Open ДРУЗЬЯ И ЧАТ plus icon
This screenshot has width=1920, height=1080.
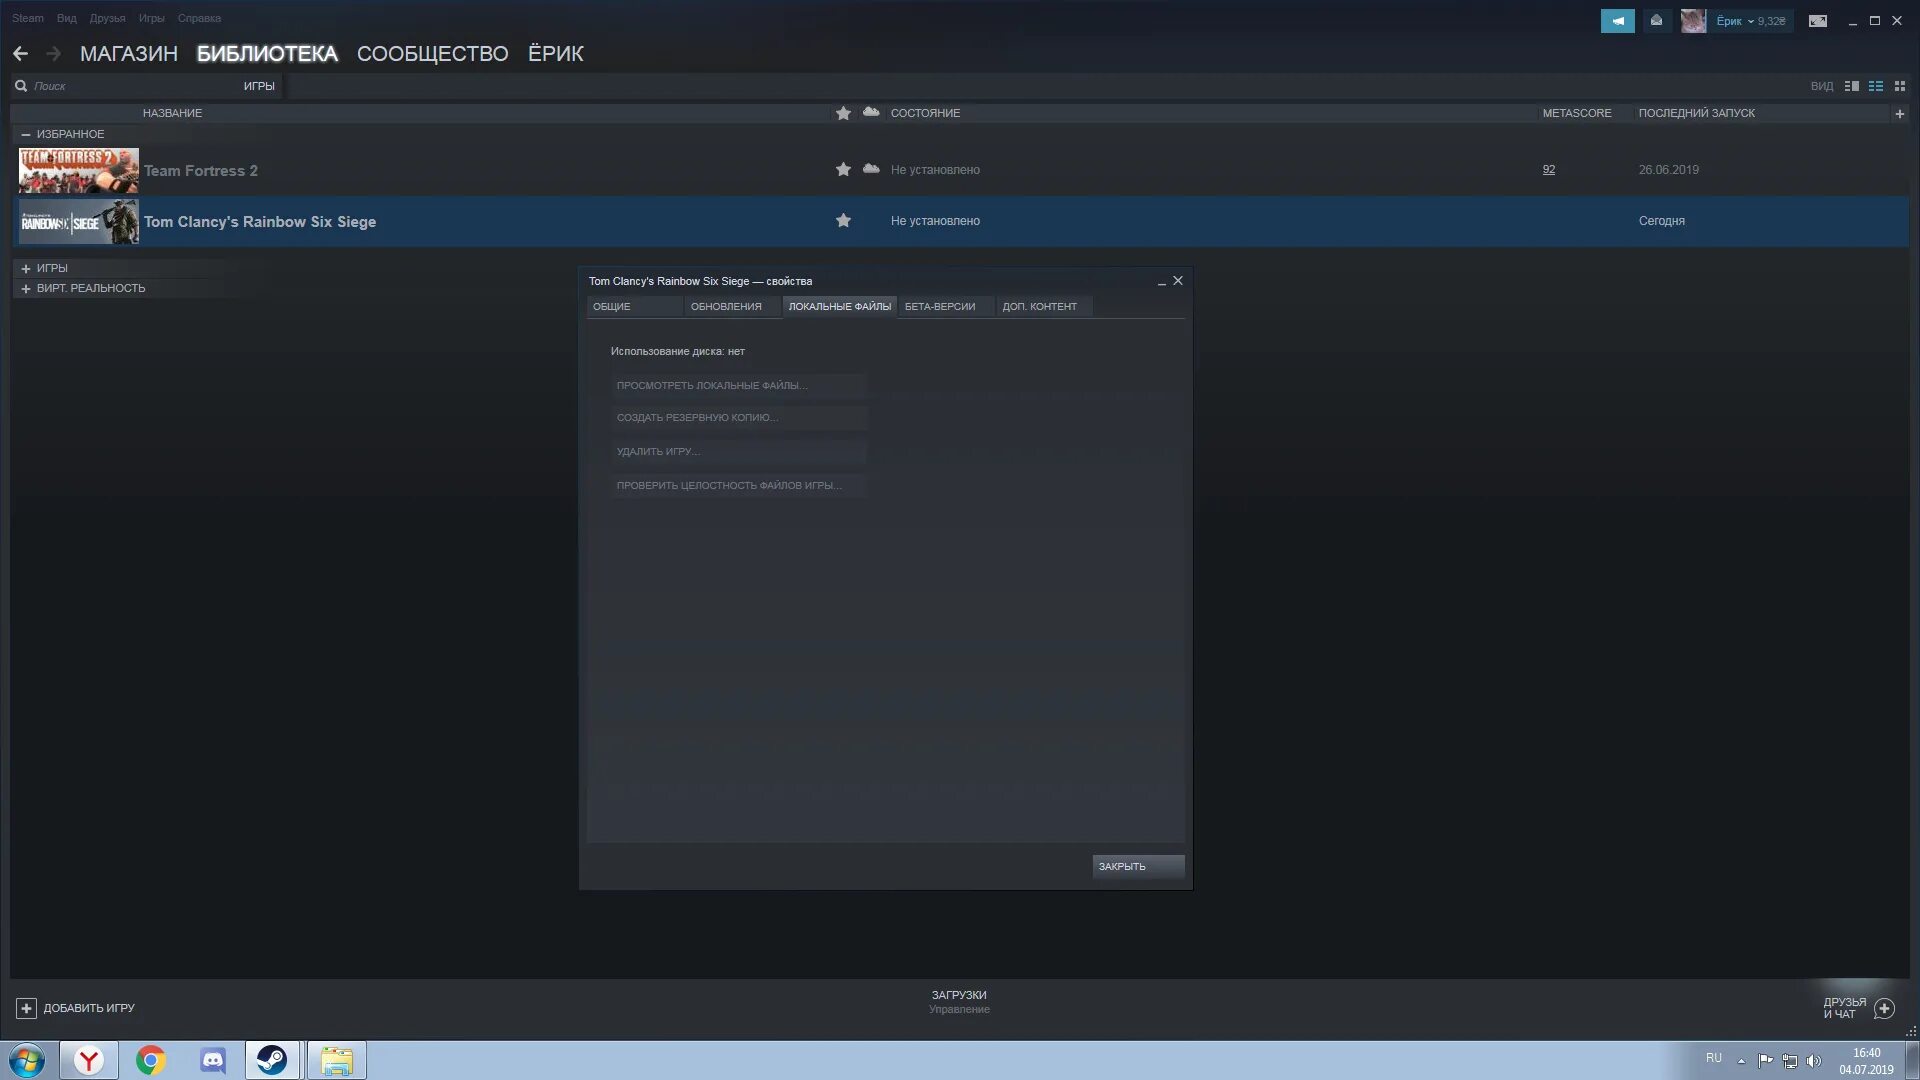[x=1884, y=1008]
